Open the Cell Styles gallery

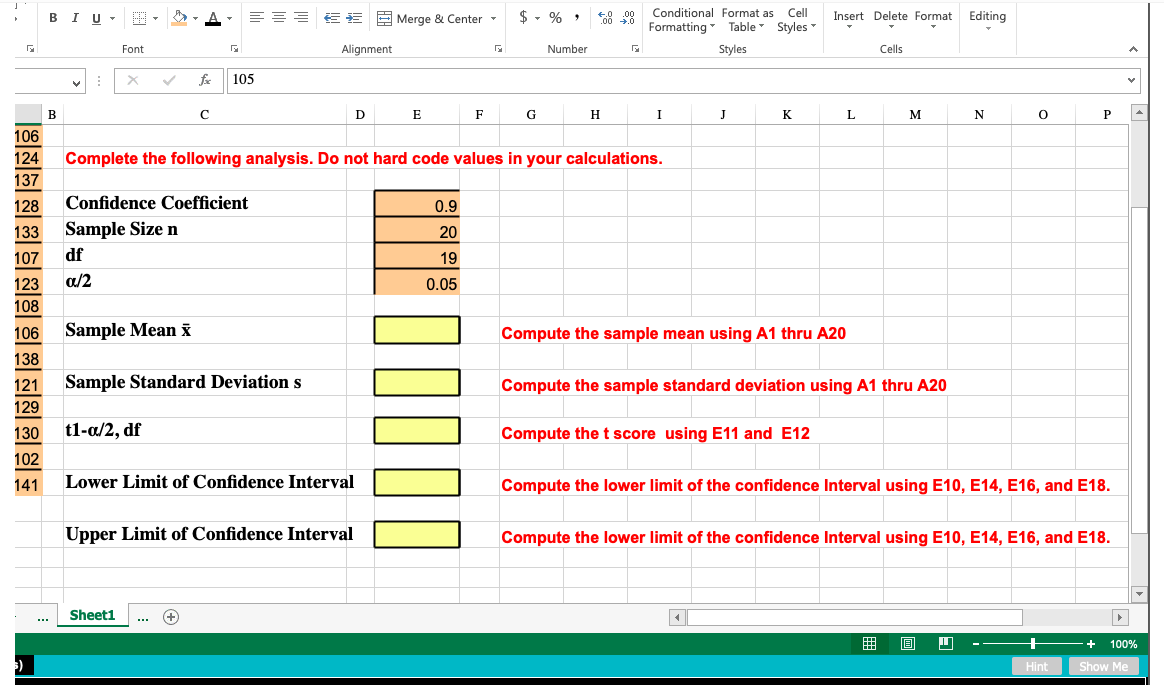(797, 20)
